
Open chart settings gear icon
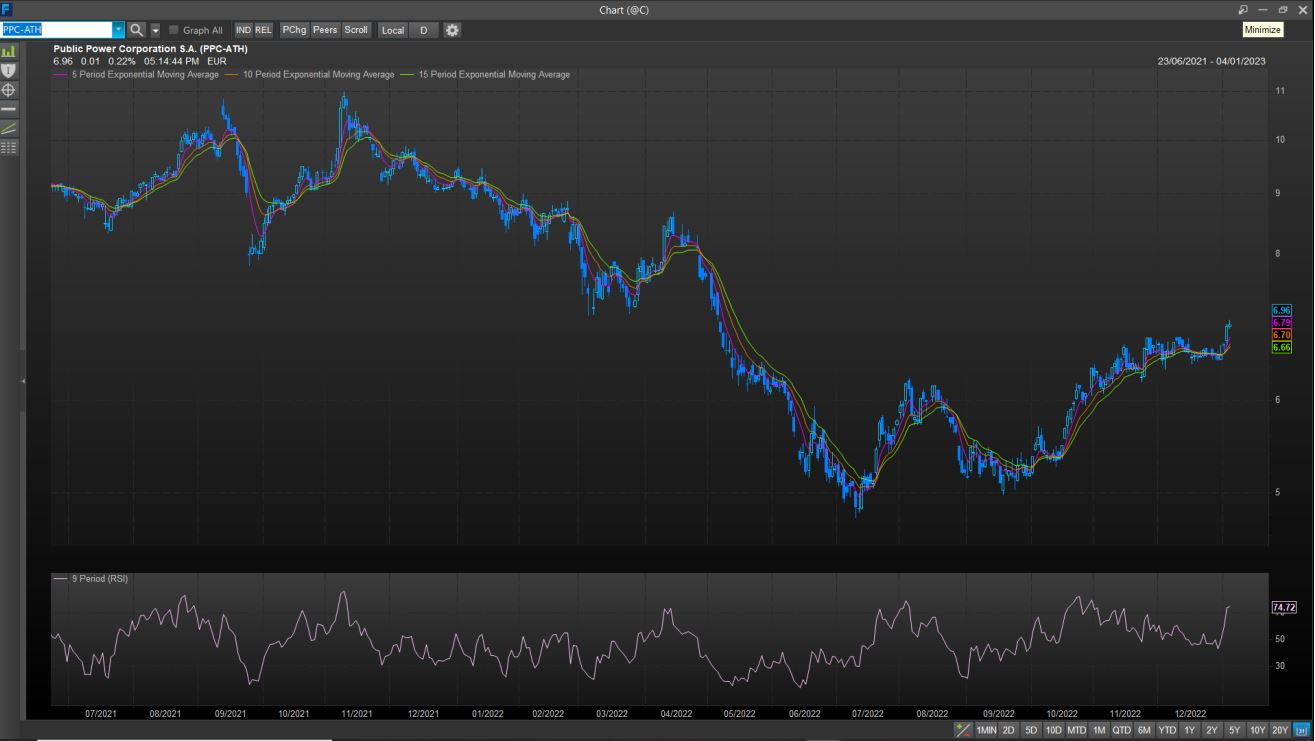pyautogui.click(x=453, y=30)
